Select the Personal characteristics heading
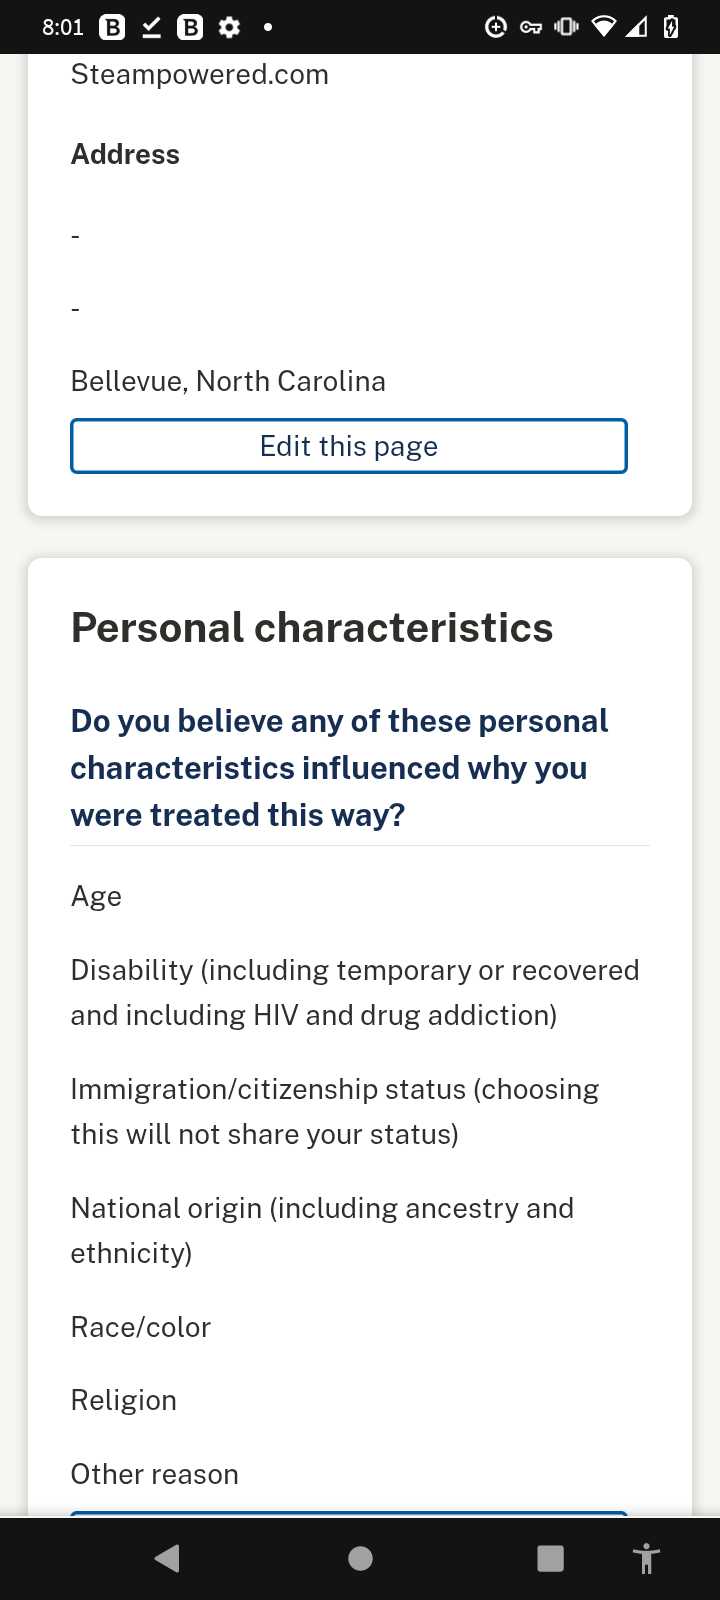Image resolution: width=720 pixels, height=1600 pixels. (312, 628)
